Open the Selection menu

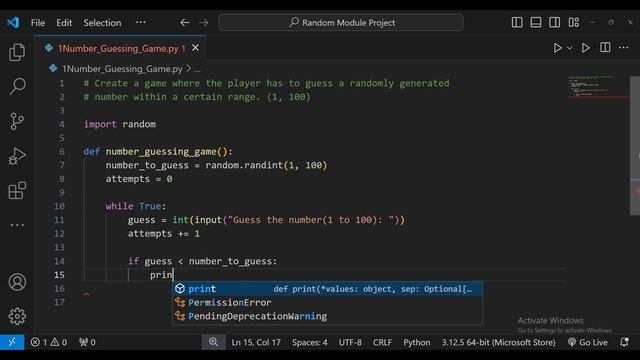[102, 23]
